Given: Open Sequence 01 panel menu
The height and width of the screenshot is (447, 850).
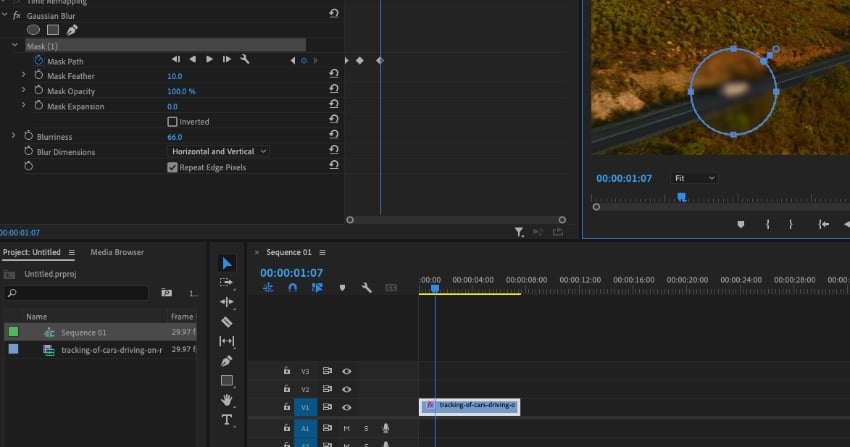Looking at the screenshot, I should click(x=323, y=252).
